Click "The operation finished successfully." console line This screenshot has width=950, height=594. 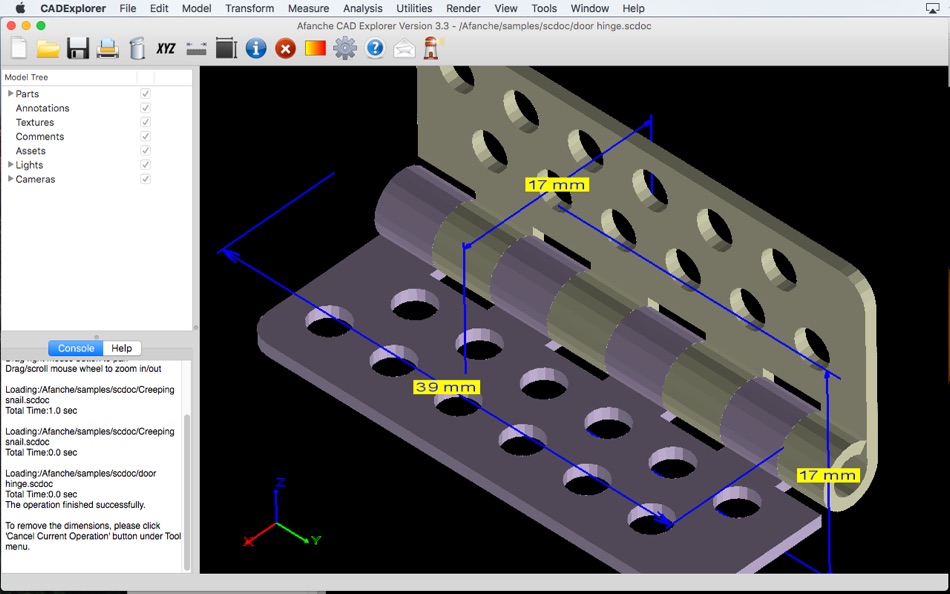[x=75, y=504]
